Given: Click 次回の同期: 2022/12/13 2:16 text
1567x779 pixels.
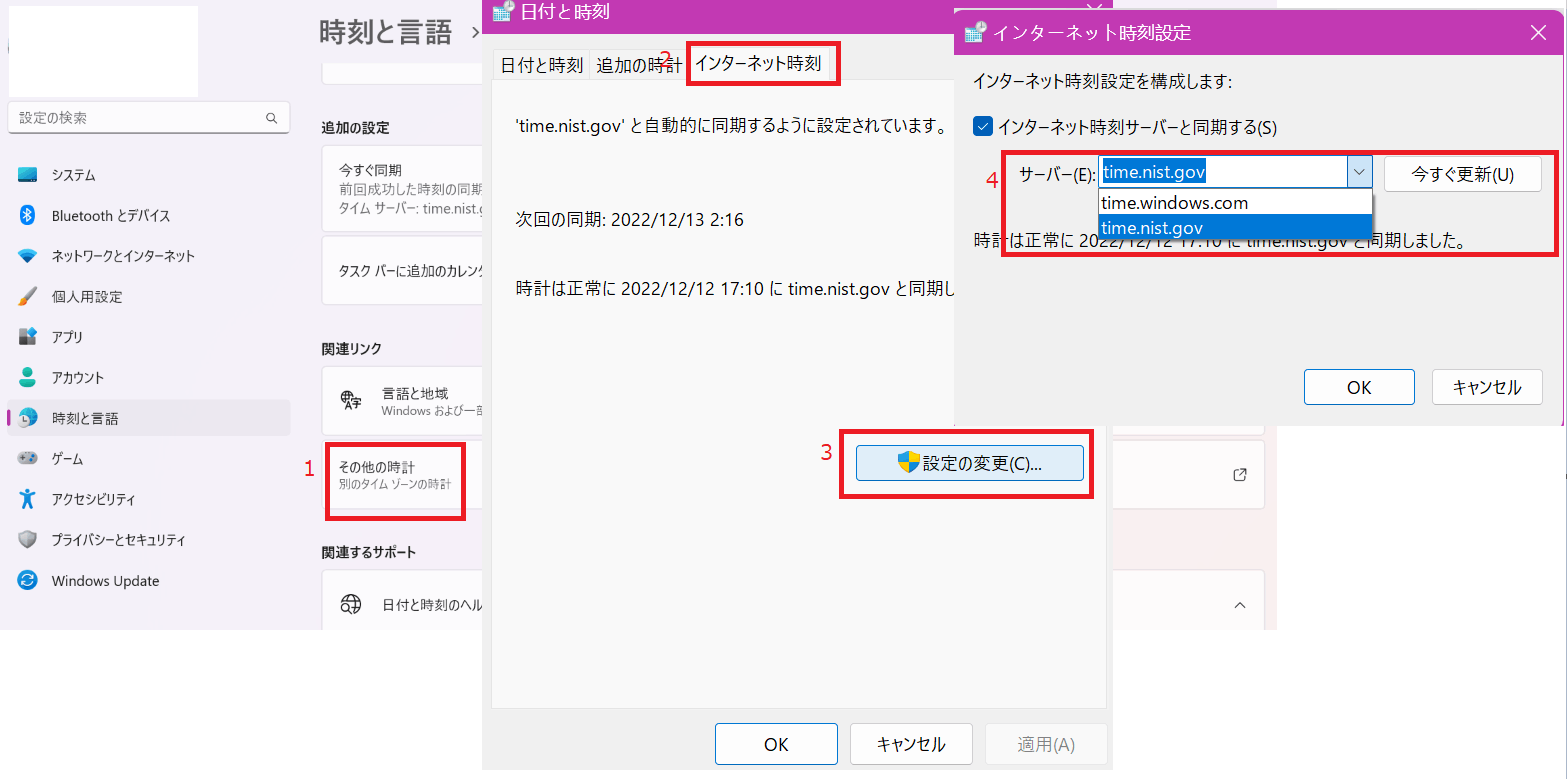Looking at the screenshot, I should coord(630,219).
